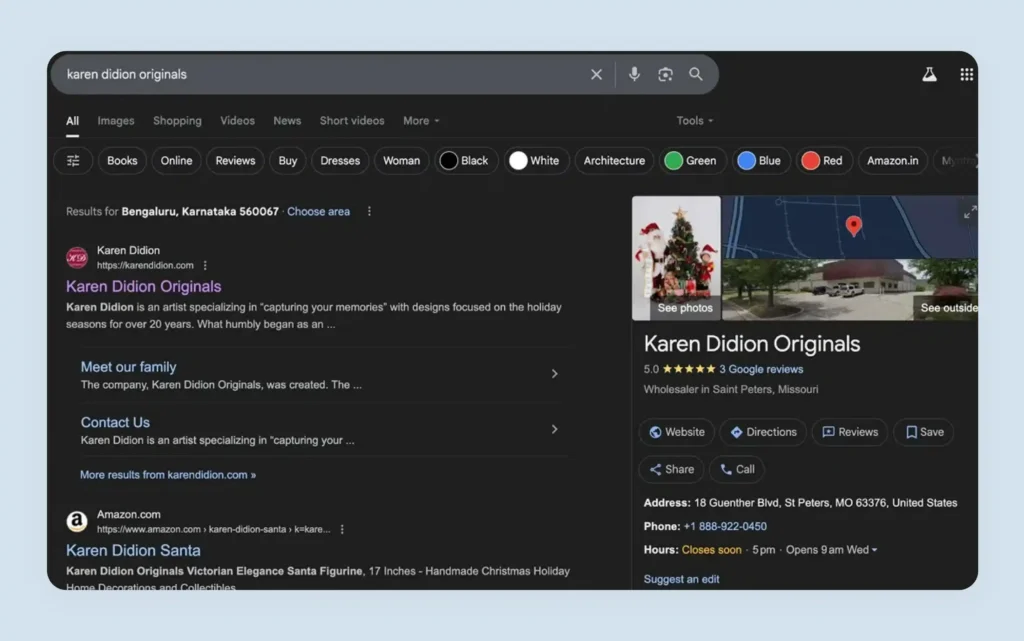Select the All results tab
This screenshot has height=641, width=1024.
(72, 121)
